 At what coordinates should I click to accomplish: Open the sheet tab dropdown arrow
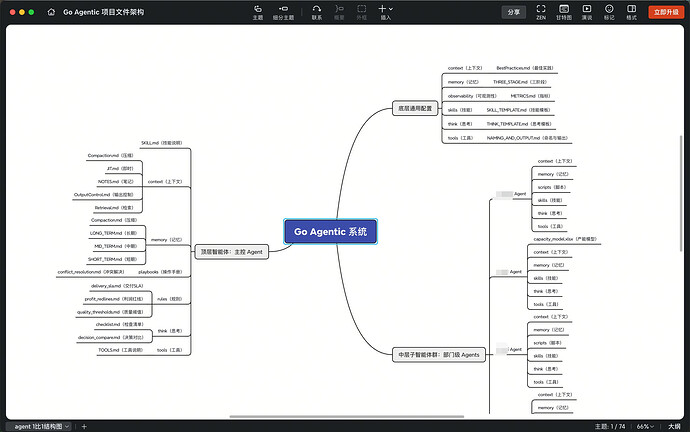click(69, 426)
